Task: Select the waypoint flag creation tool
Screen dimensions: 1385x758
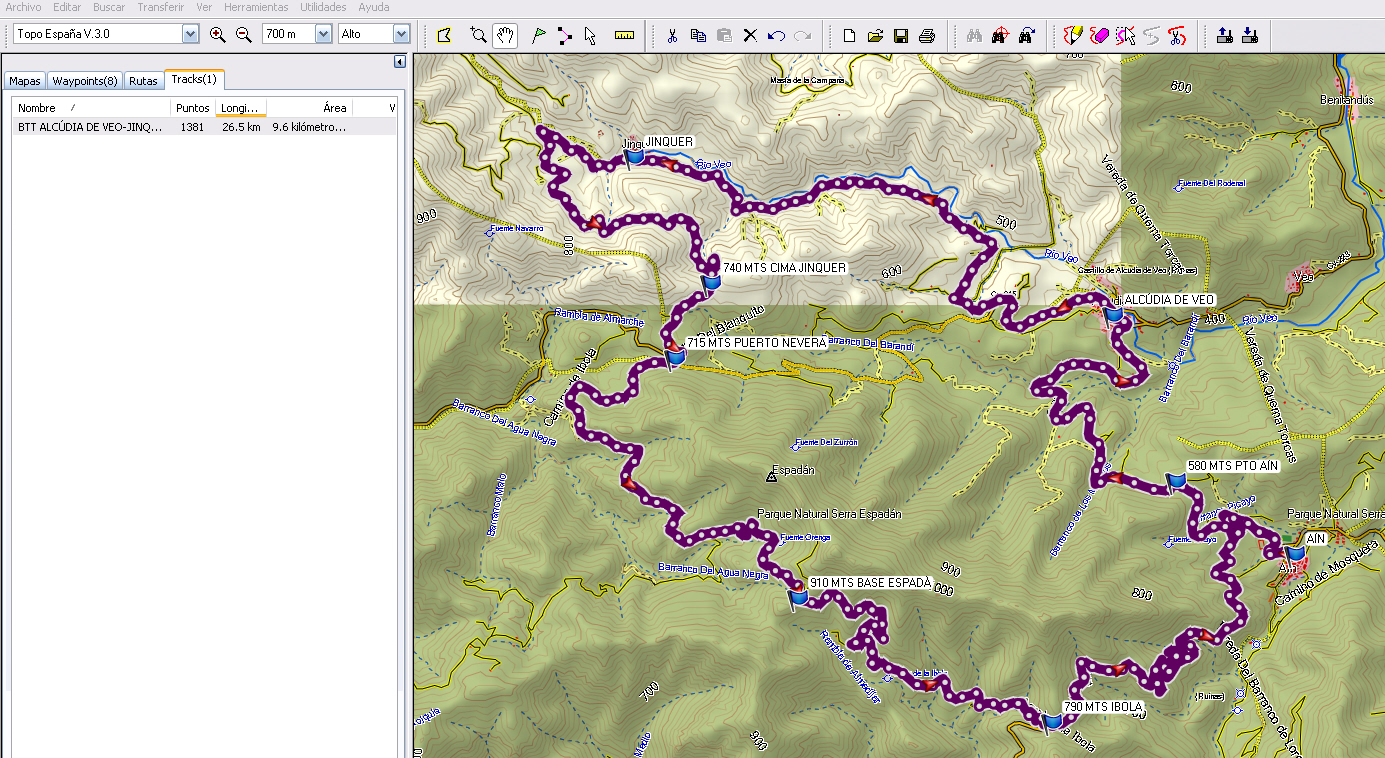Action: point(537,35)
